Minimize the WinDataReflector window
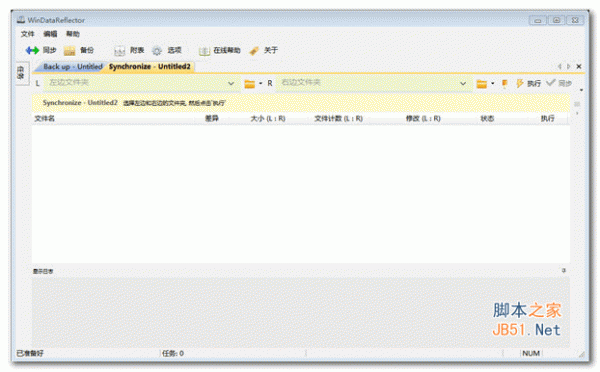 tap(538, 20)
